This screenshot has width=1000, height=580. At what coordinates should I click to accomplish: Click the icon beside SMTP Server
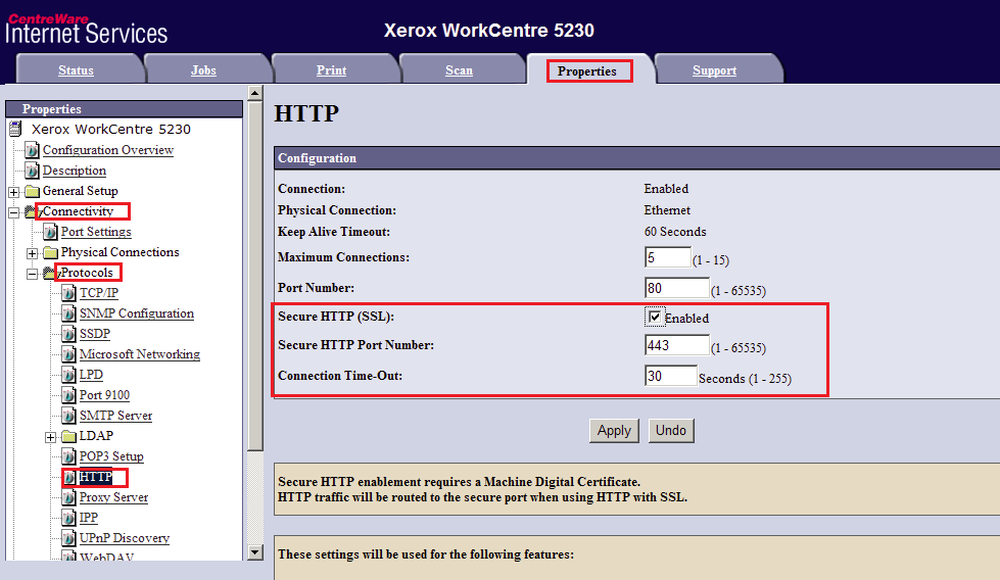69,416
